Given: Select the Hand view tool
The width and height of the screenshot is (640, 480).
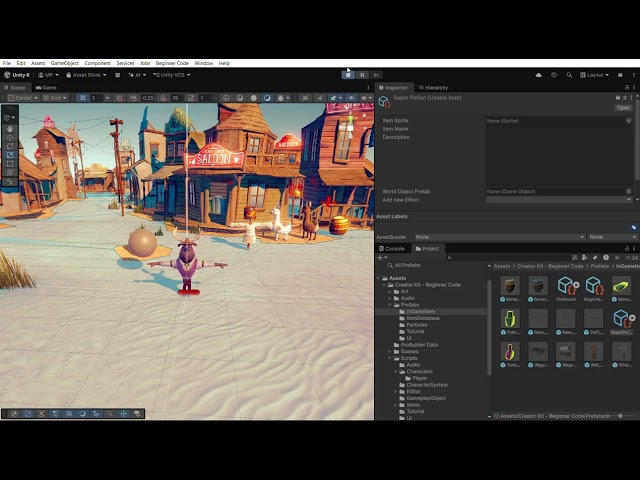Looking at the screenshot, I should tap(10, 129).
